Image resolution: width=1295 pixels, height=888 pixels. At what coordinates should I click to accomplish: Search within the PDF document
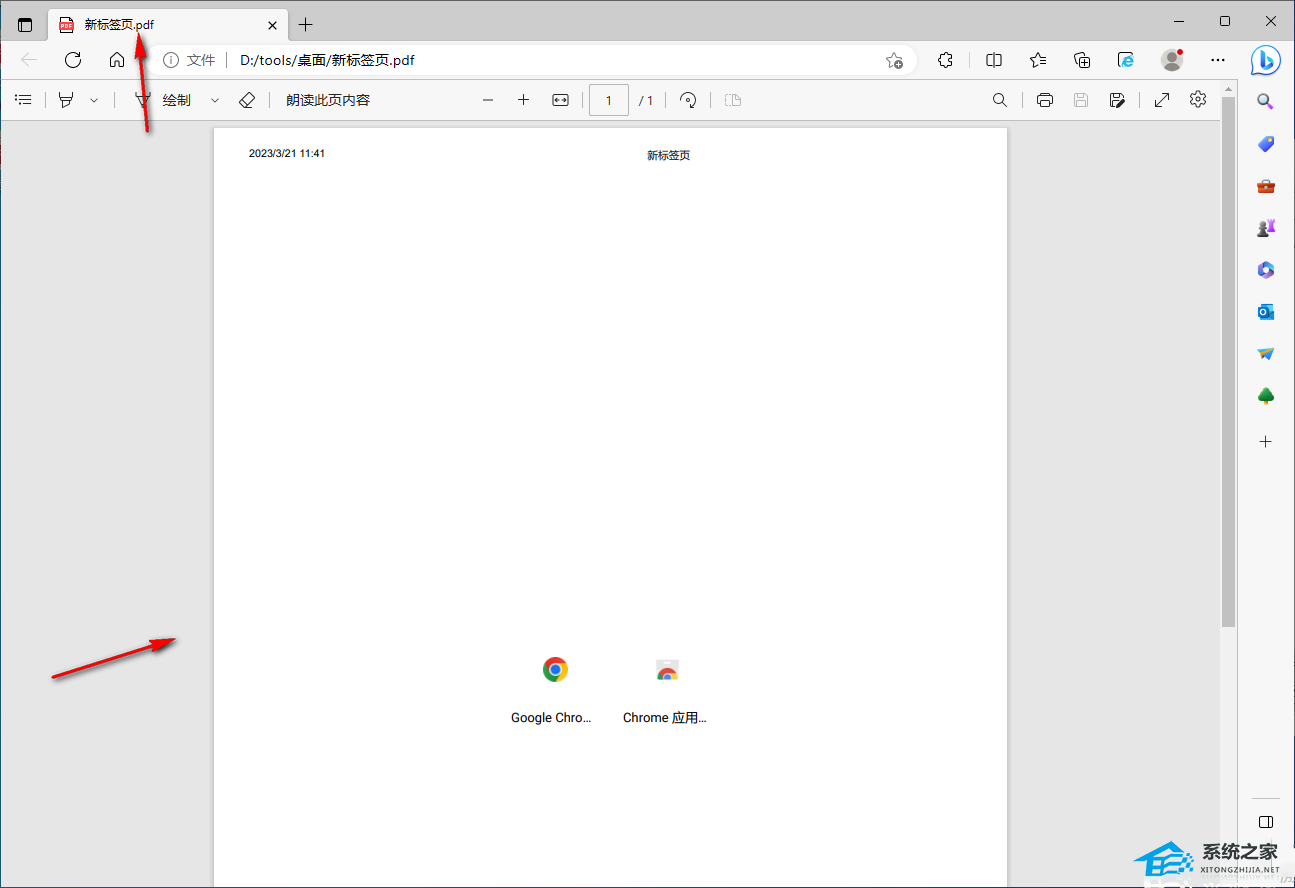(1000, 100)
